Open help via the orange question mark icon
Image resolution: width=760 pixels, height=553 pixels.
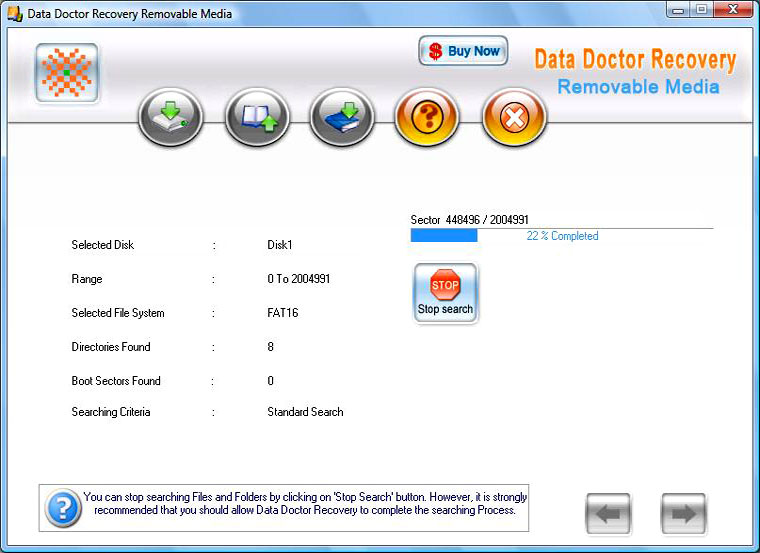click(427, 117)
